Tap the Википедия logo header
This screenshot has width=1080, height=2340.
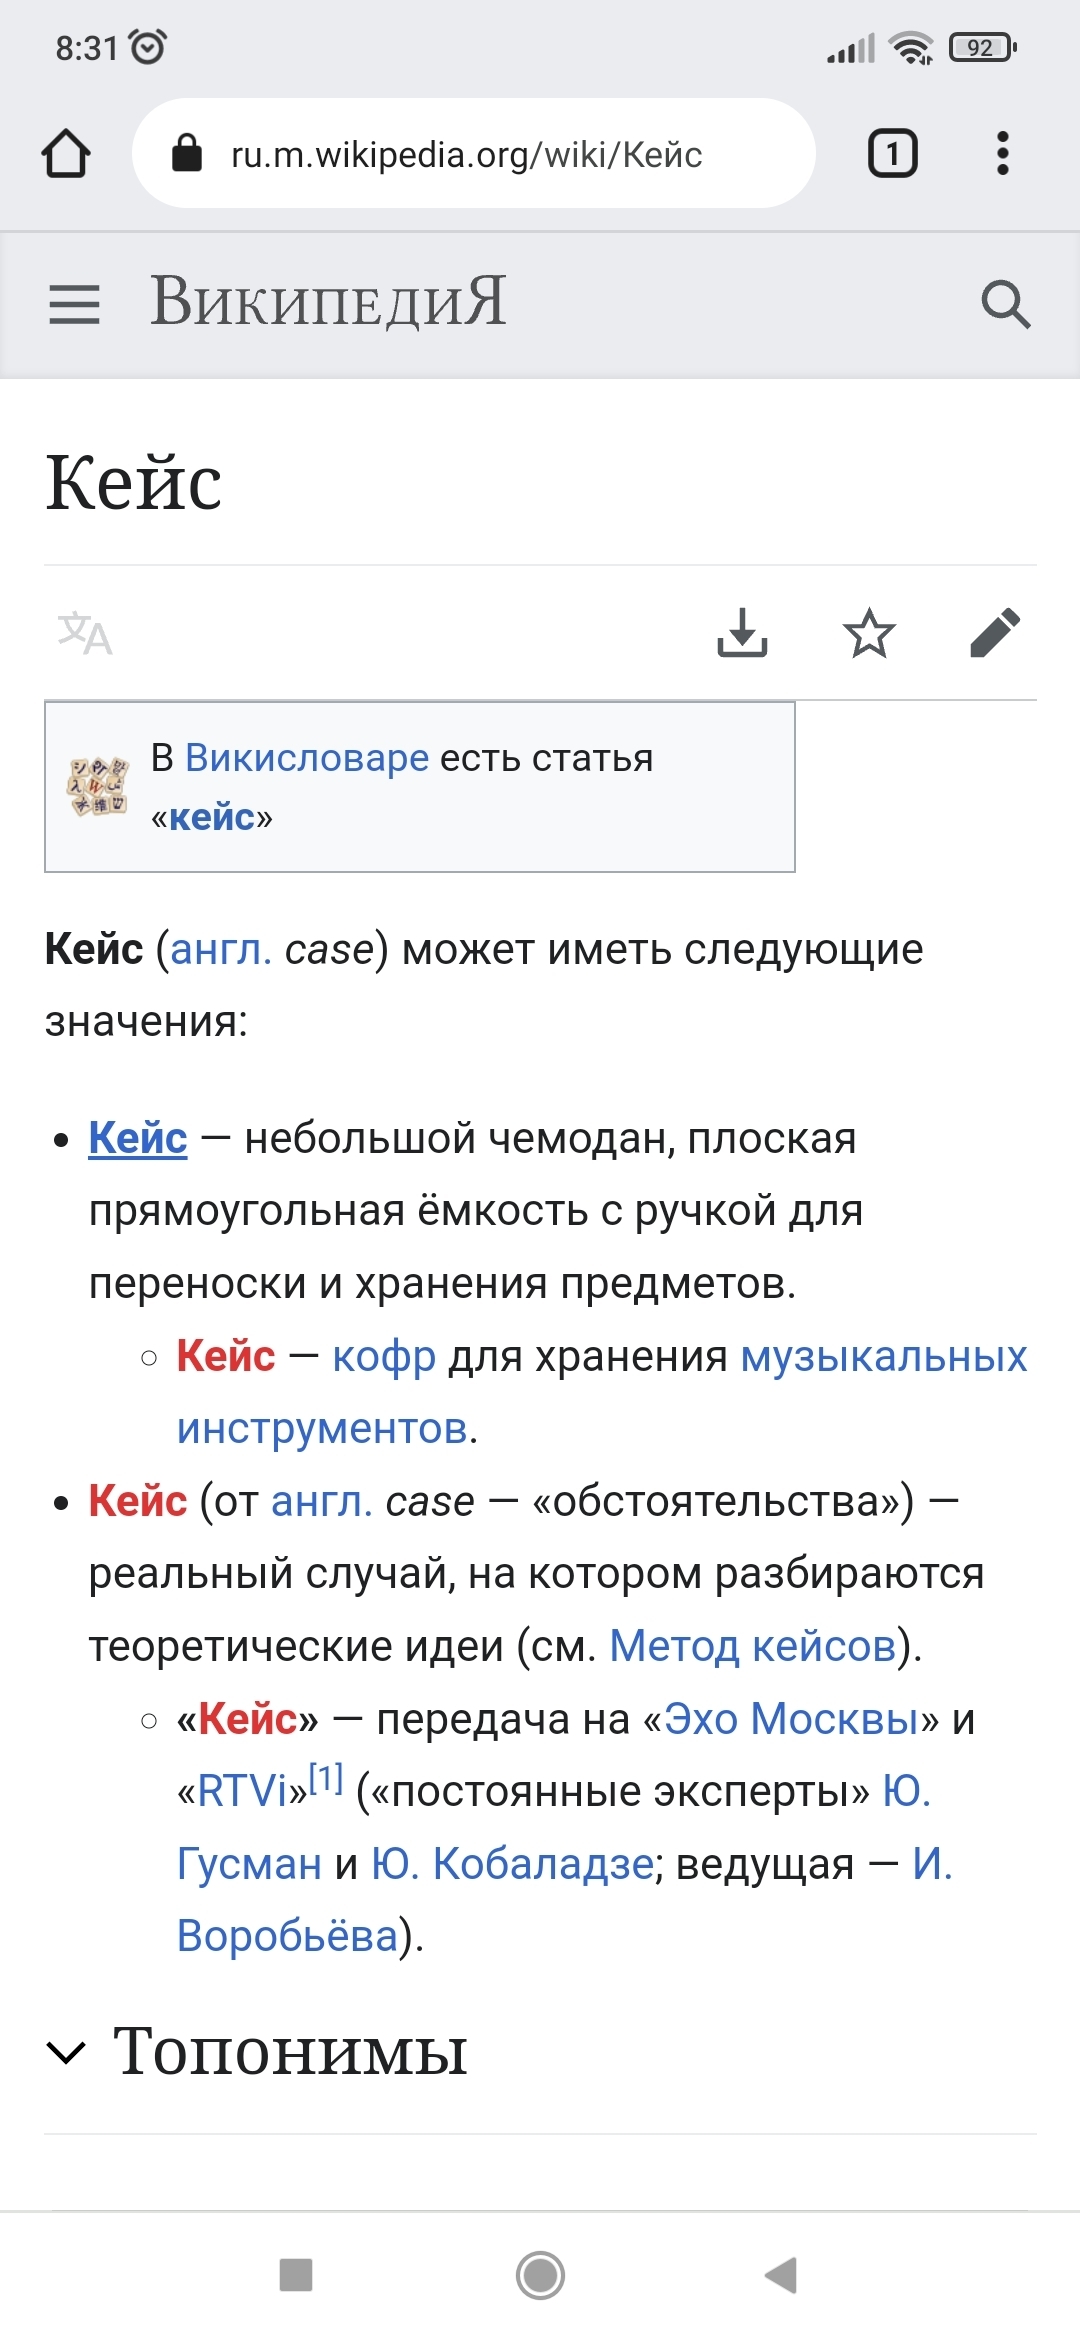328,302
